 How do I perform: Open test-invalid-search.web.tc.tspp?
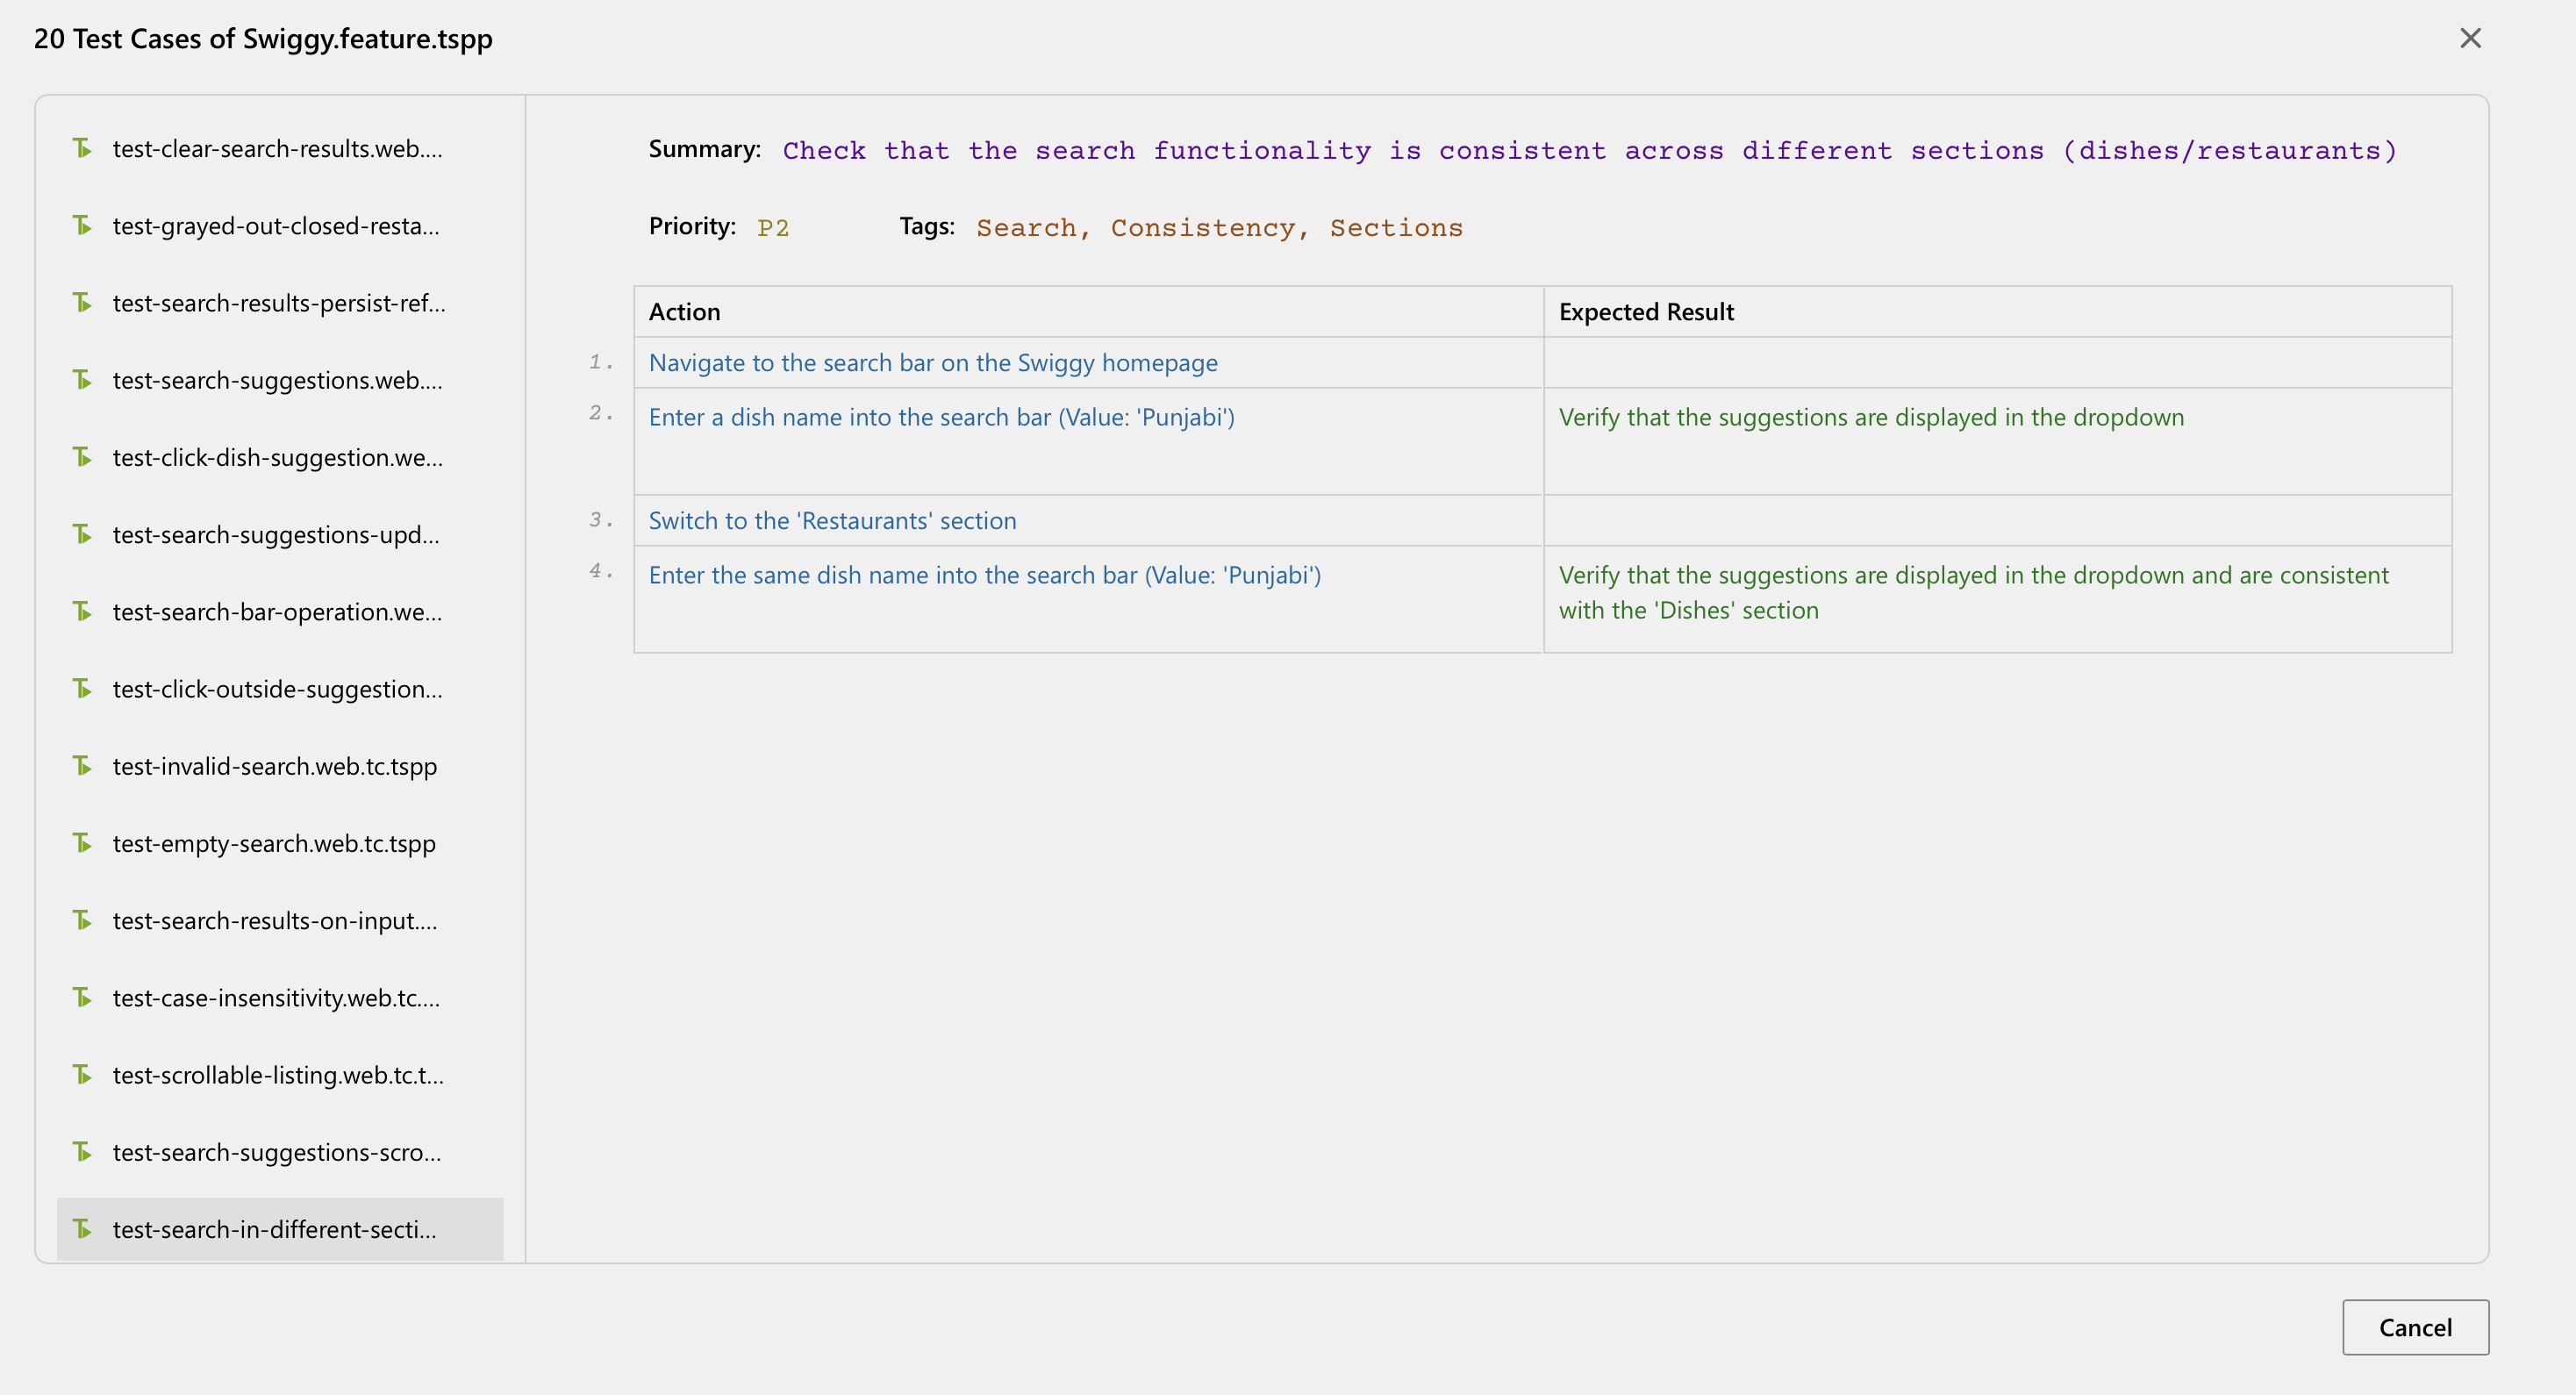tap(280, 766)
